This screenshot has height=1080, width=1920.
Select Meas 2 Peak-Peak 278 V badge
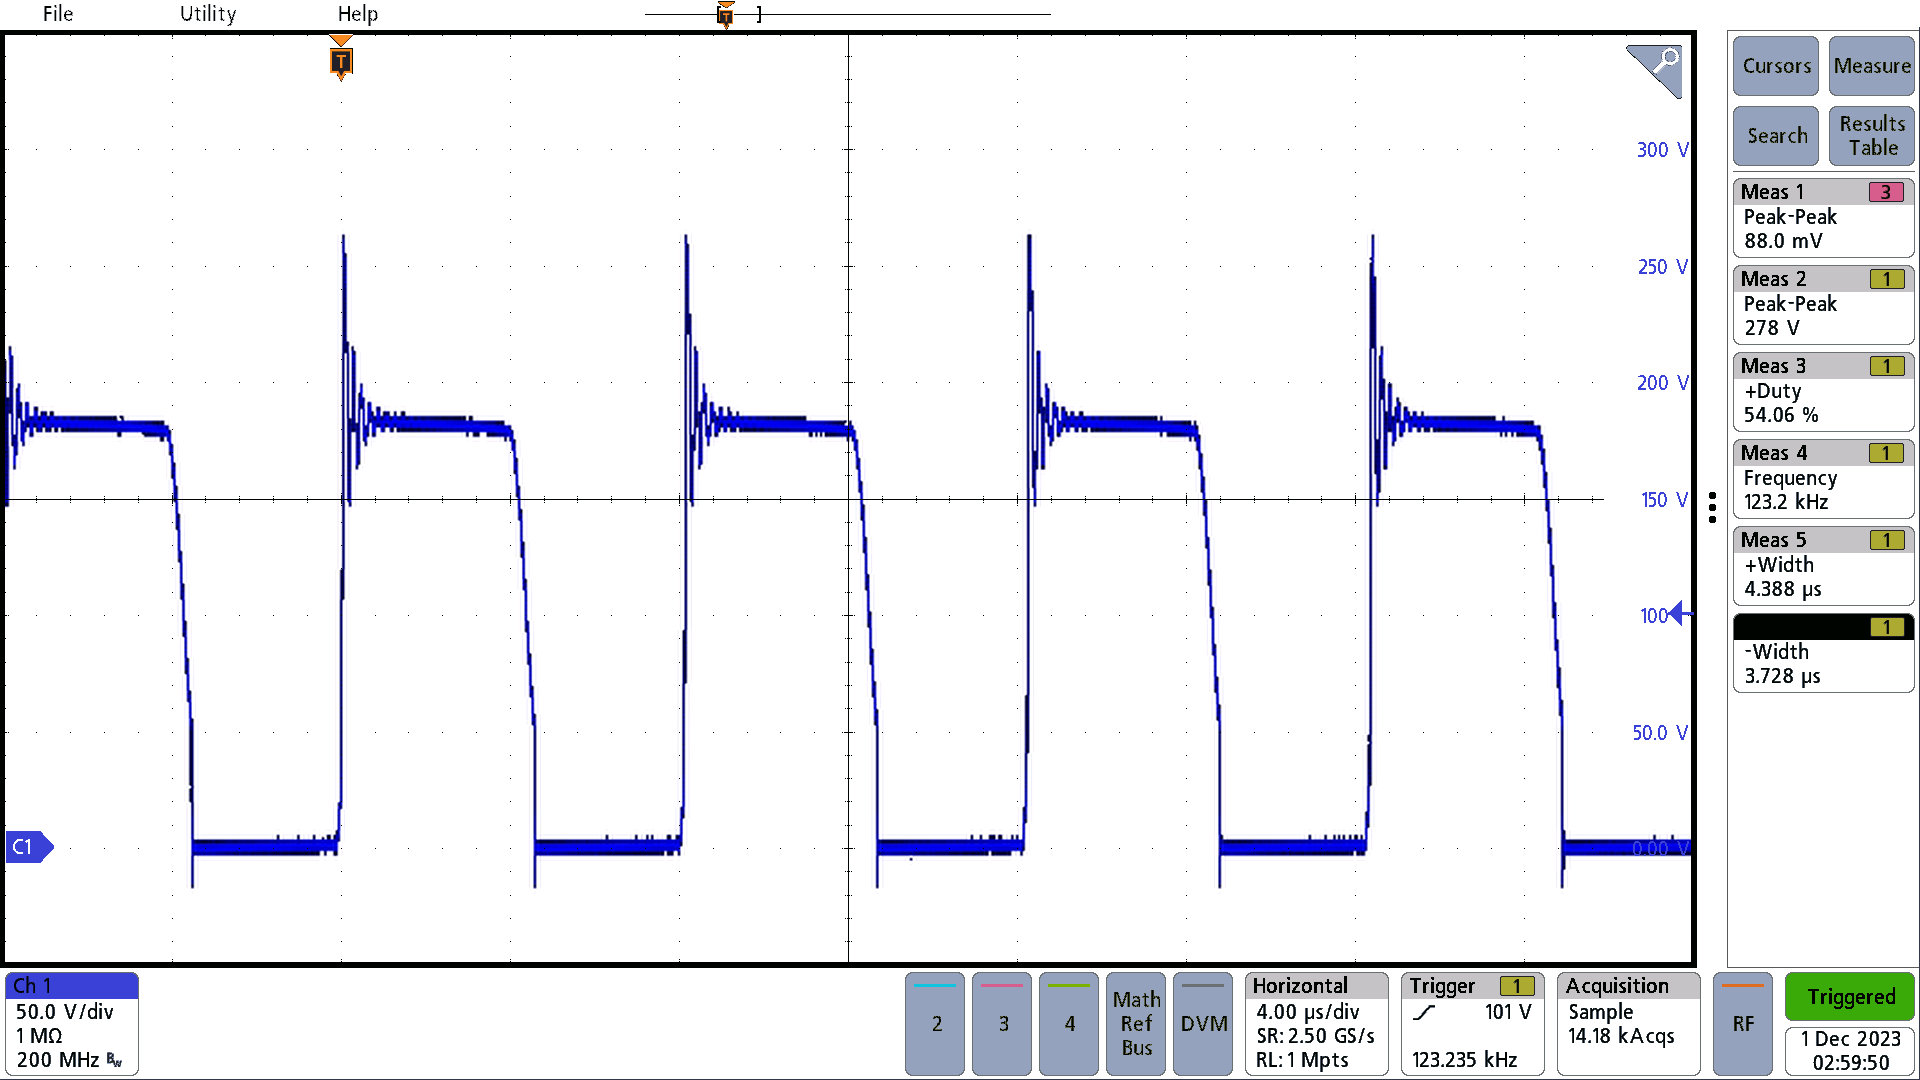(x=1823, y=304)
